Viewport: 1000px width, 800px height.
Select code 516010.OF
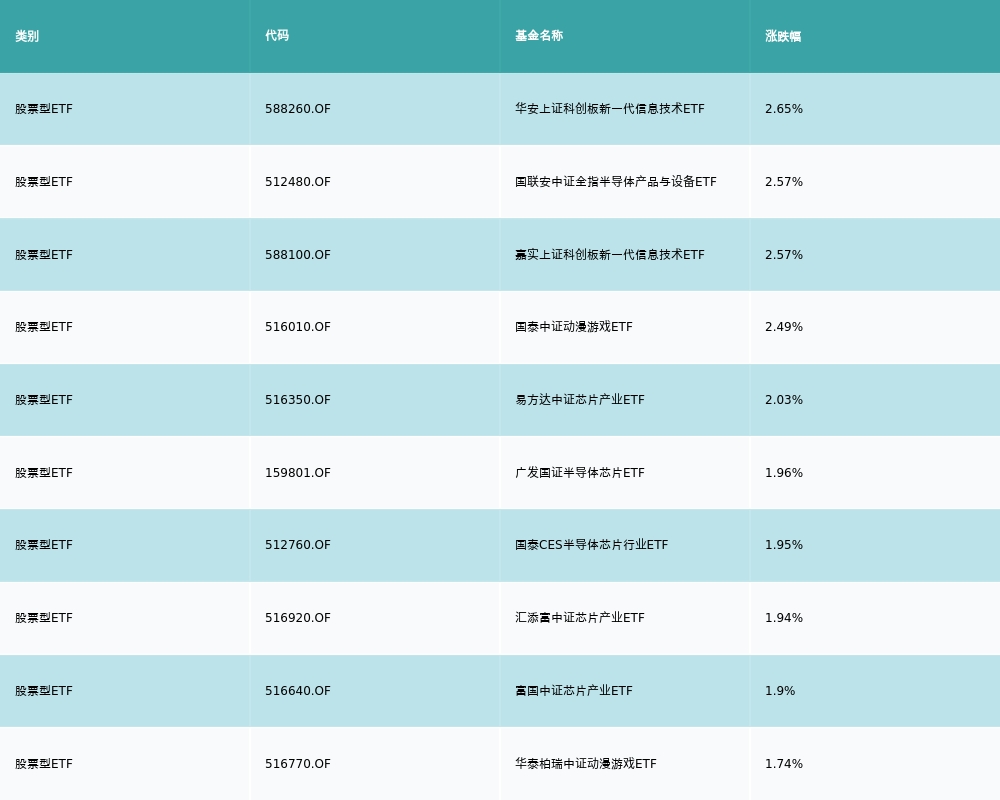[298, 327]
